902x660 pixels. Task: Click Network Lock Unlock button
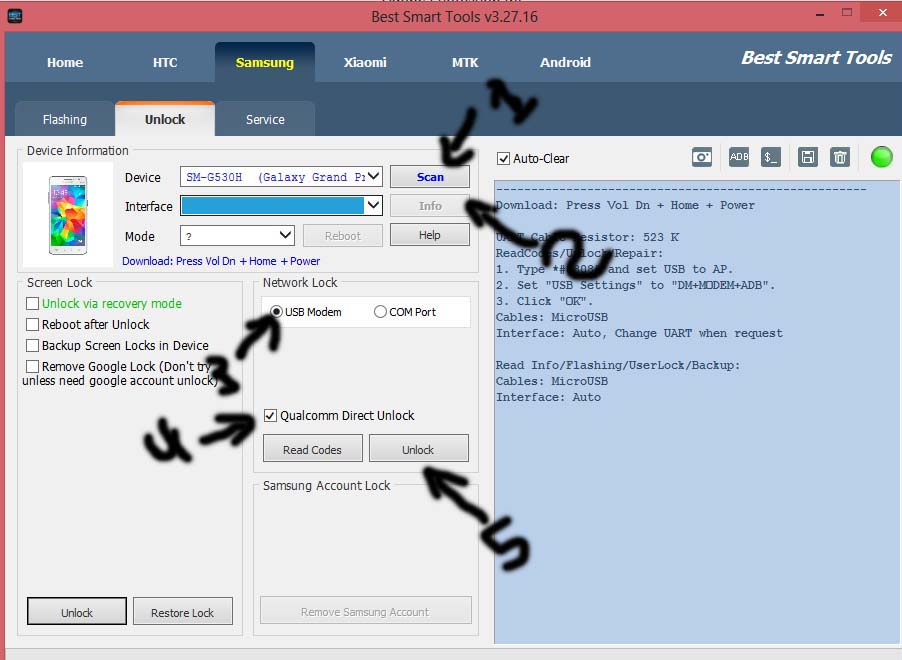click(x=418, y=449)
